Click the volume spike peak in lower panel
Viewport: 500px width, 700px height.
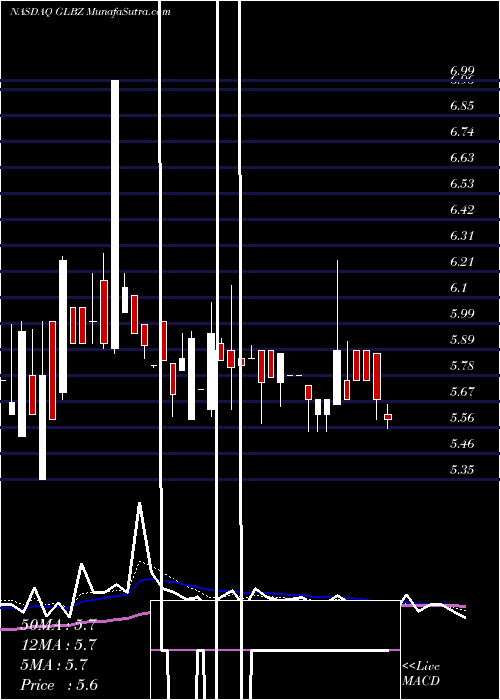[x=140, y=504]
